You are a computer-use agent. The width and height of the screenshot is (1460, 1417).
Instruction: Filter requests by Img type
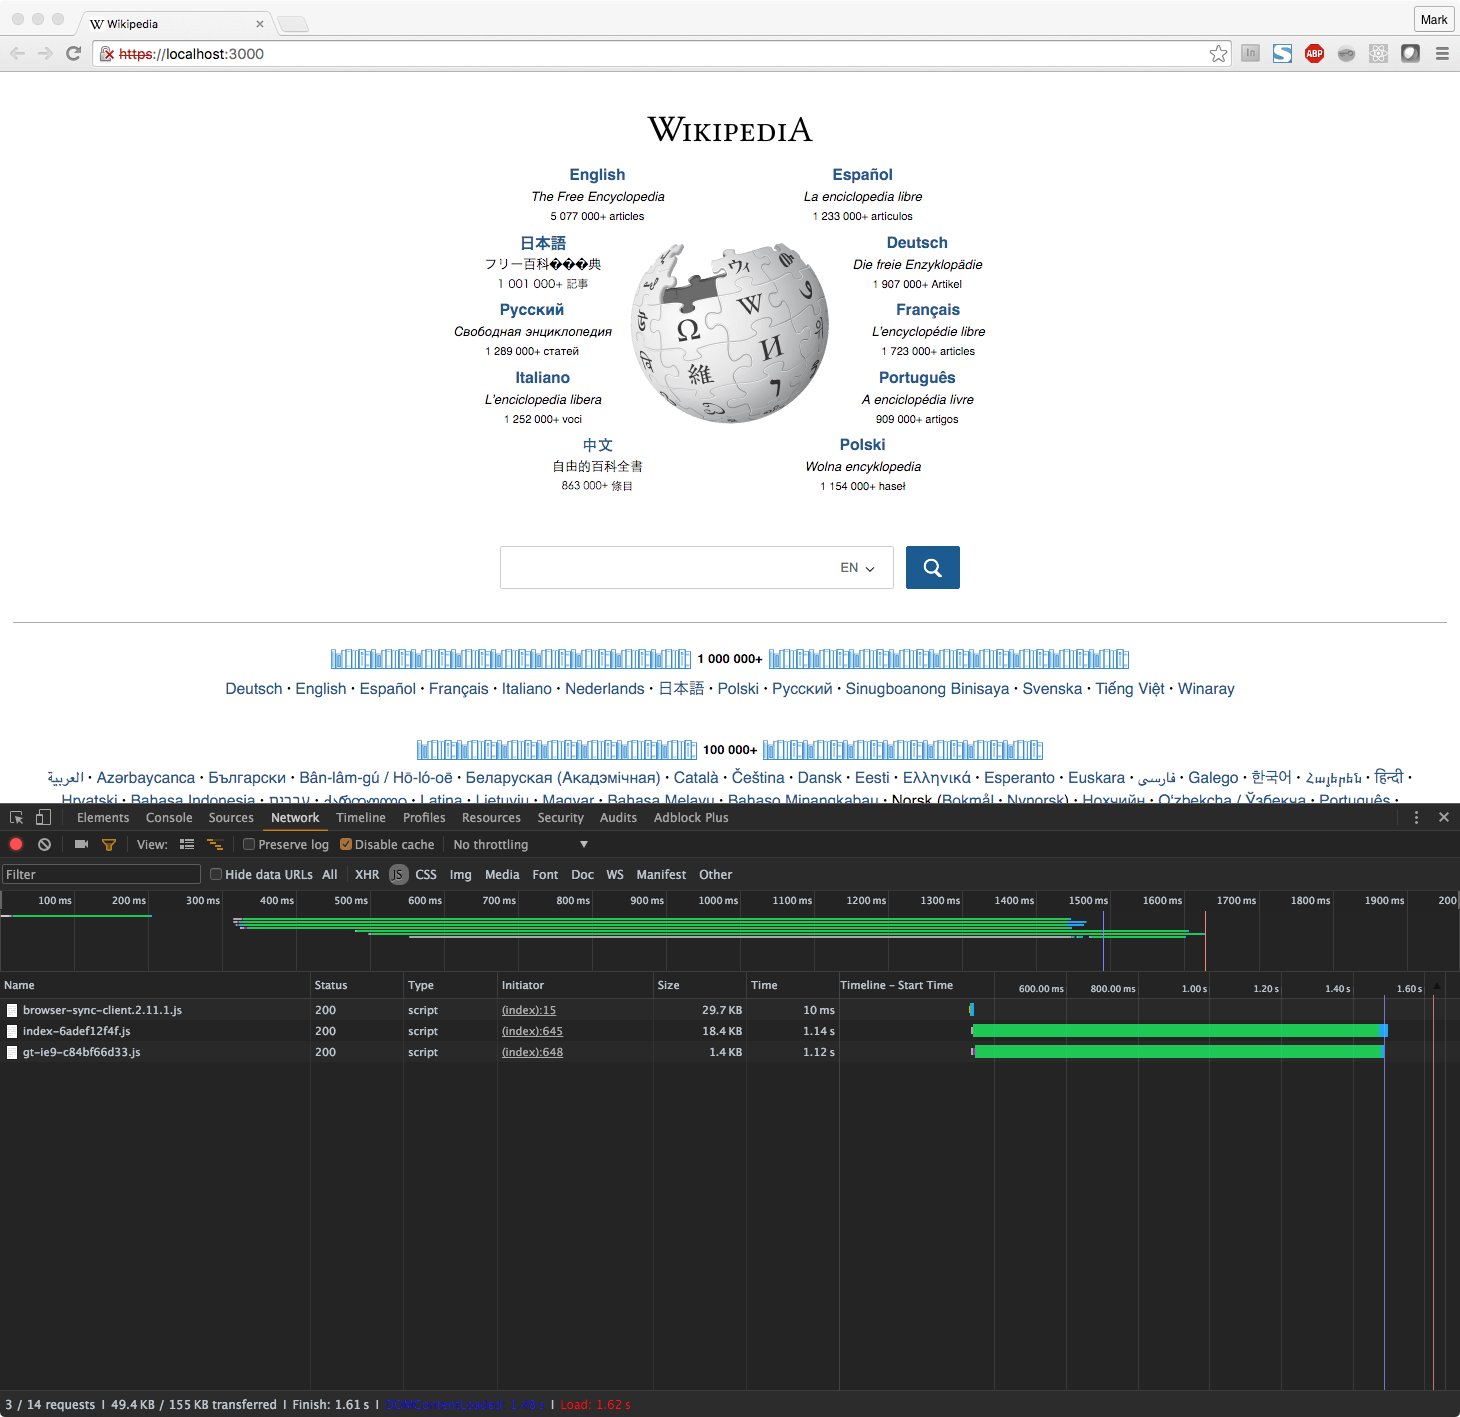point(460,875)
